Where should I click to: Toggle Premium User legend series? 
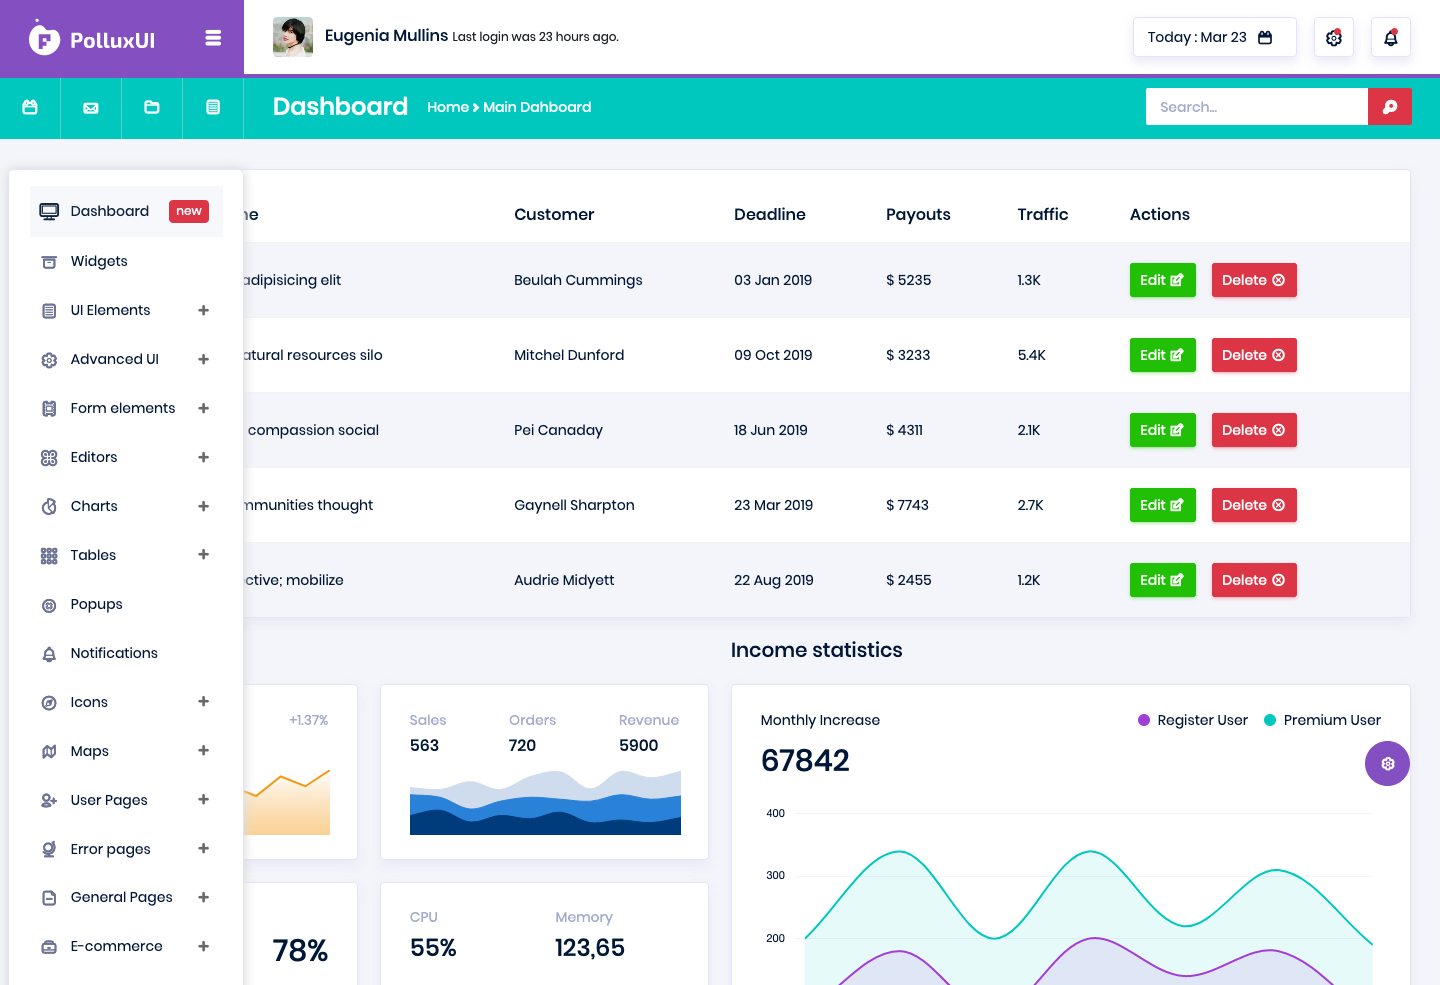coord(1322,720)
